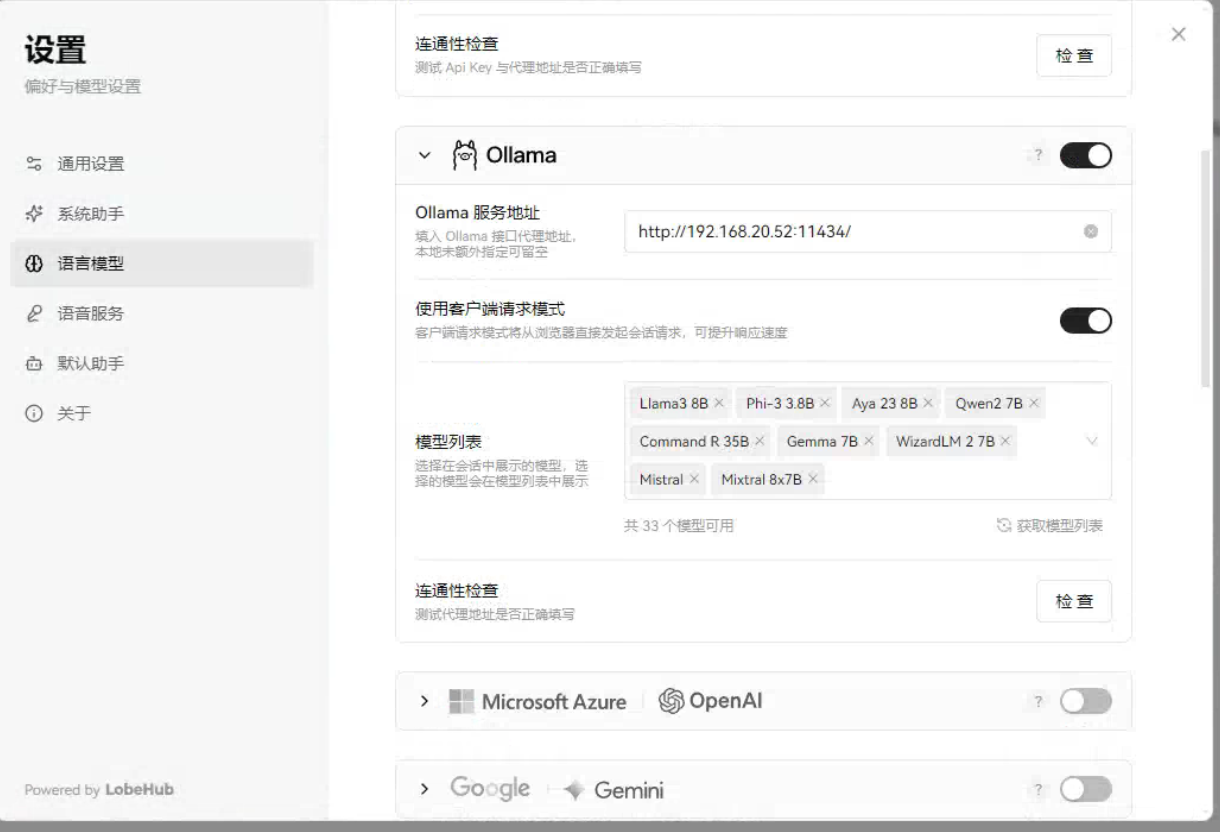Screen dimensions: 1220x832
Task: Click the Ollama section title text
Action: (x=521, y=156)
